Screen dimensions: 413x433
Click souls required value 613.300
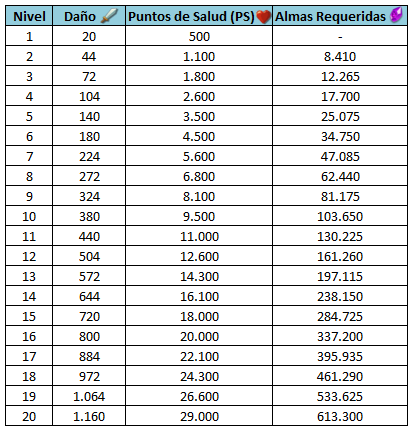pos(340,416)
